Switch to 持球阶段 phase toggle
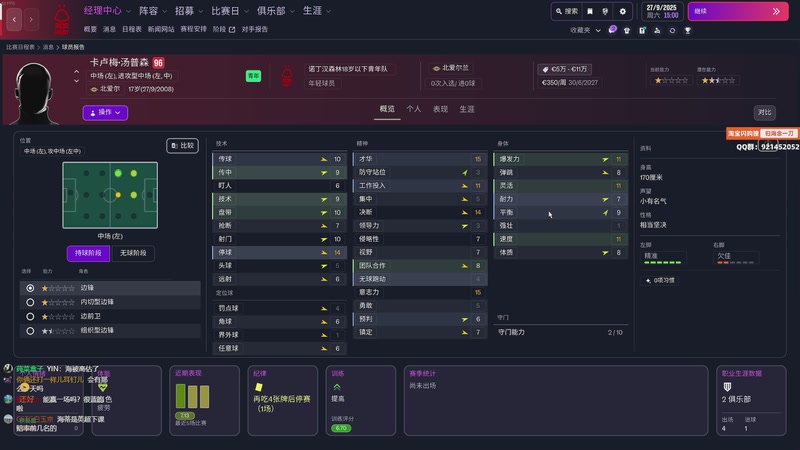Image resolution: width=800 pixels, height=450 pixels. tap(88, 253)
